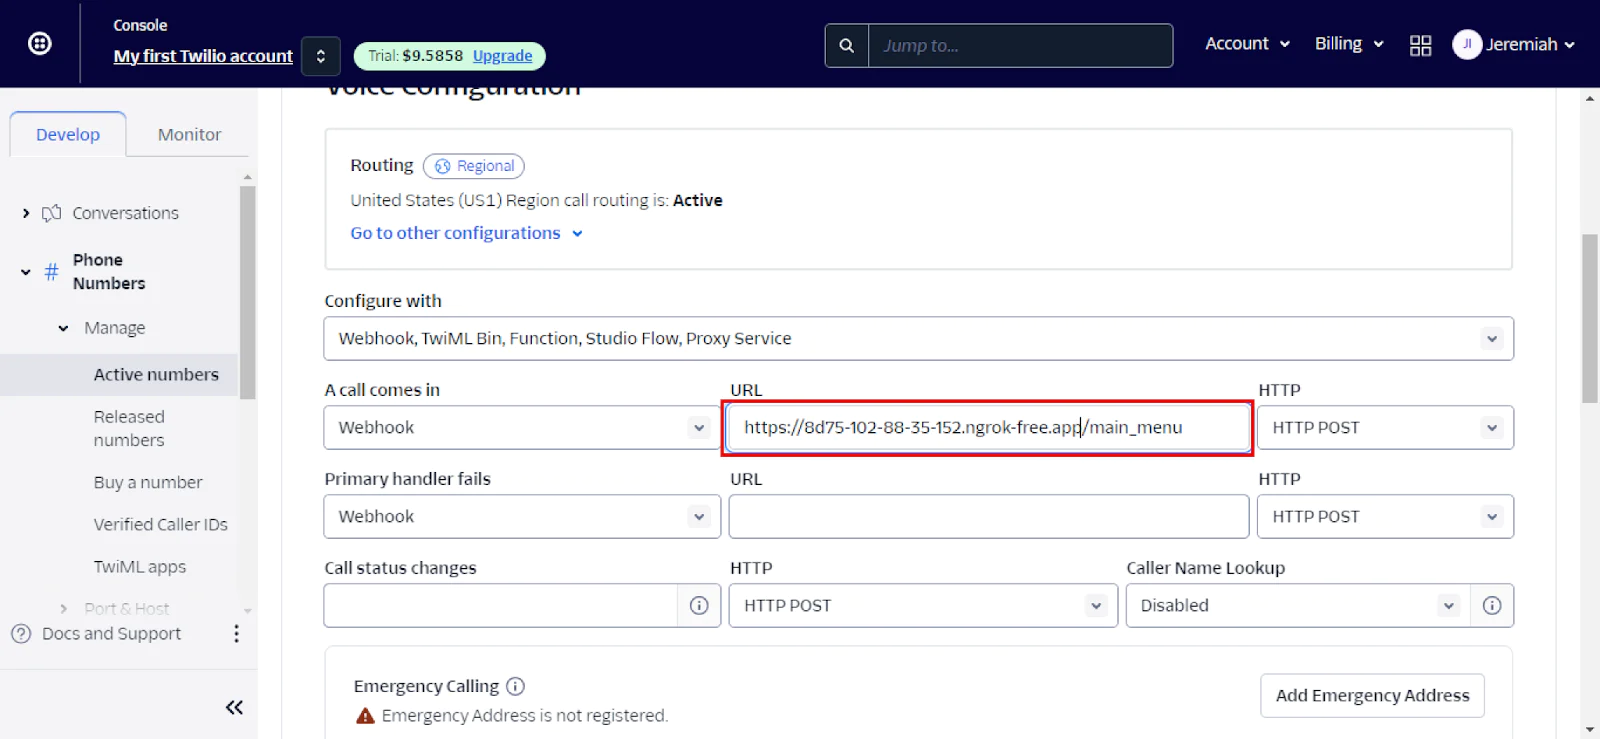Click the Call status changes field
The width and height of the screenshot is (1600, 739).
point(501,605)
